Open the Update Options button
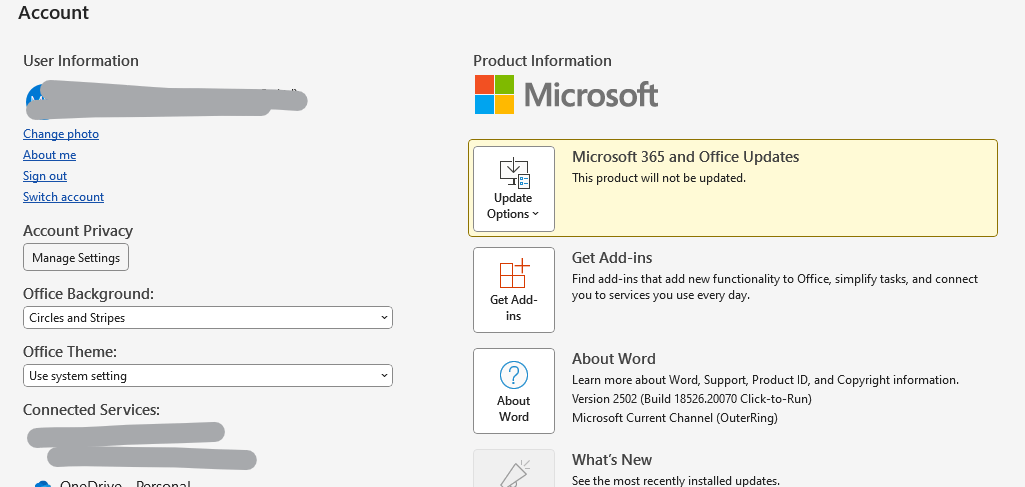Viewport: 1025px width, 487px height. tap(514, 189)
